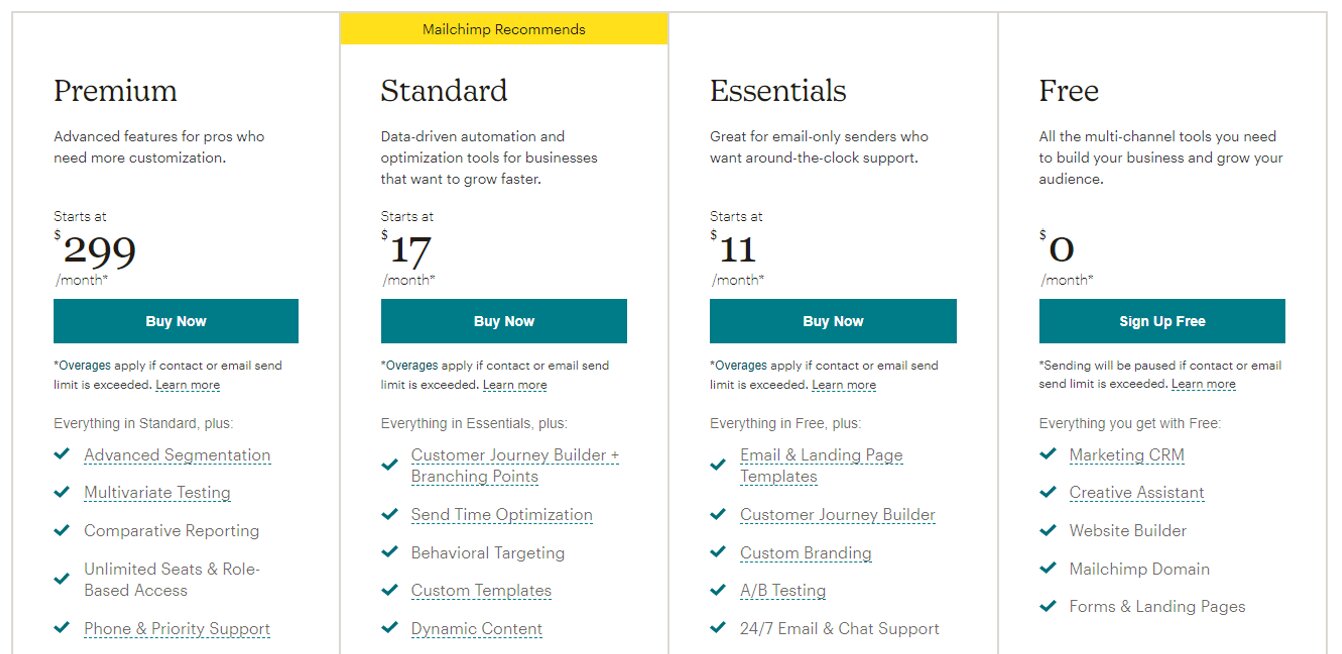Click the checkmark beside Customer Journey Builder
1342x654 pixels.
(718, 514)
